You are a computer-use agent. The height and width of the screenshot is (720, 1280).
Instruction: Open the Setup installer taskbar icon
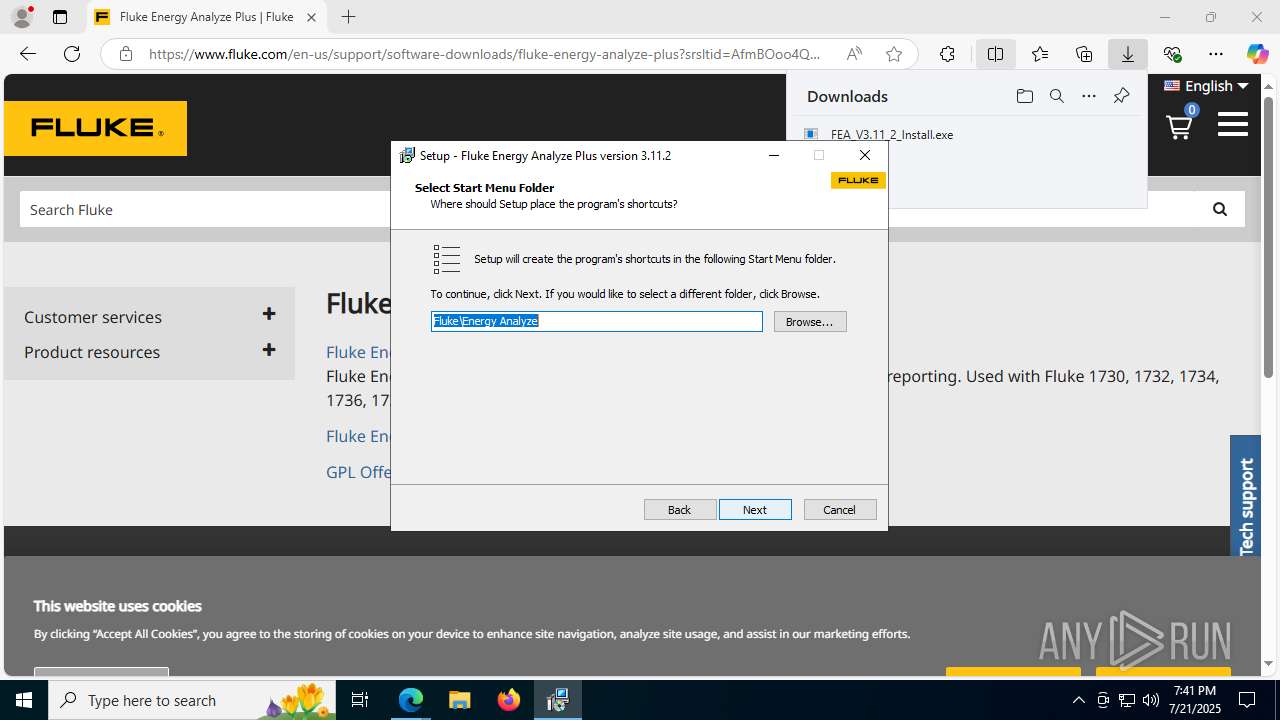(x=557, y=700)
